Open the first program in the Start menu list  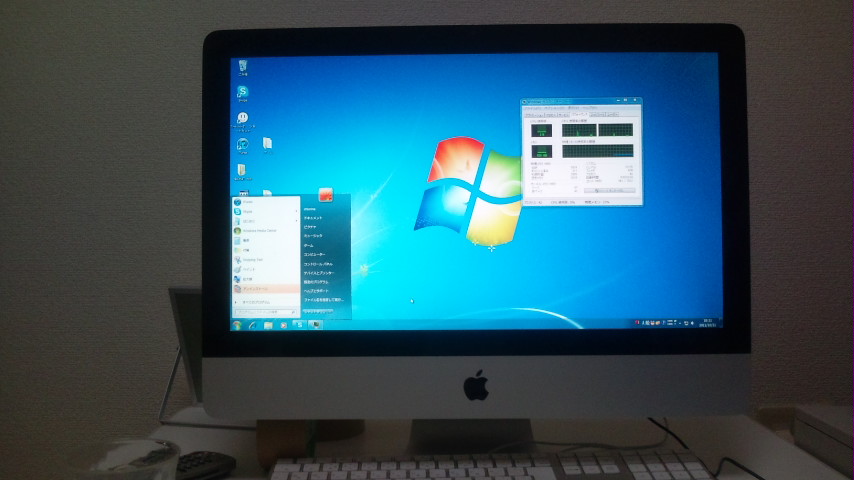[266, 202]
